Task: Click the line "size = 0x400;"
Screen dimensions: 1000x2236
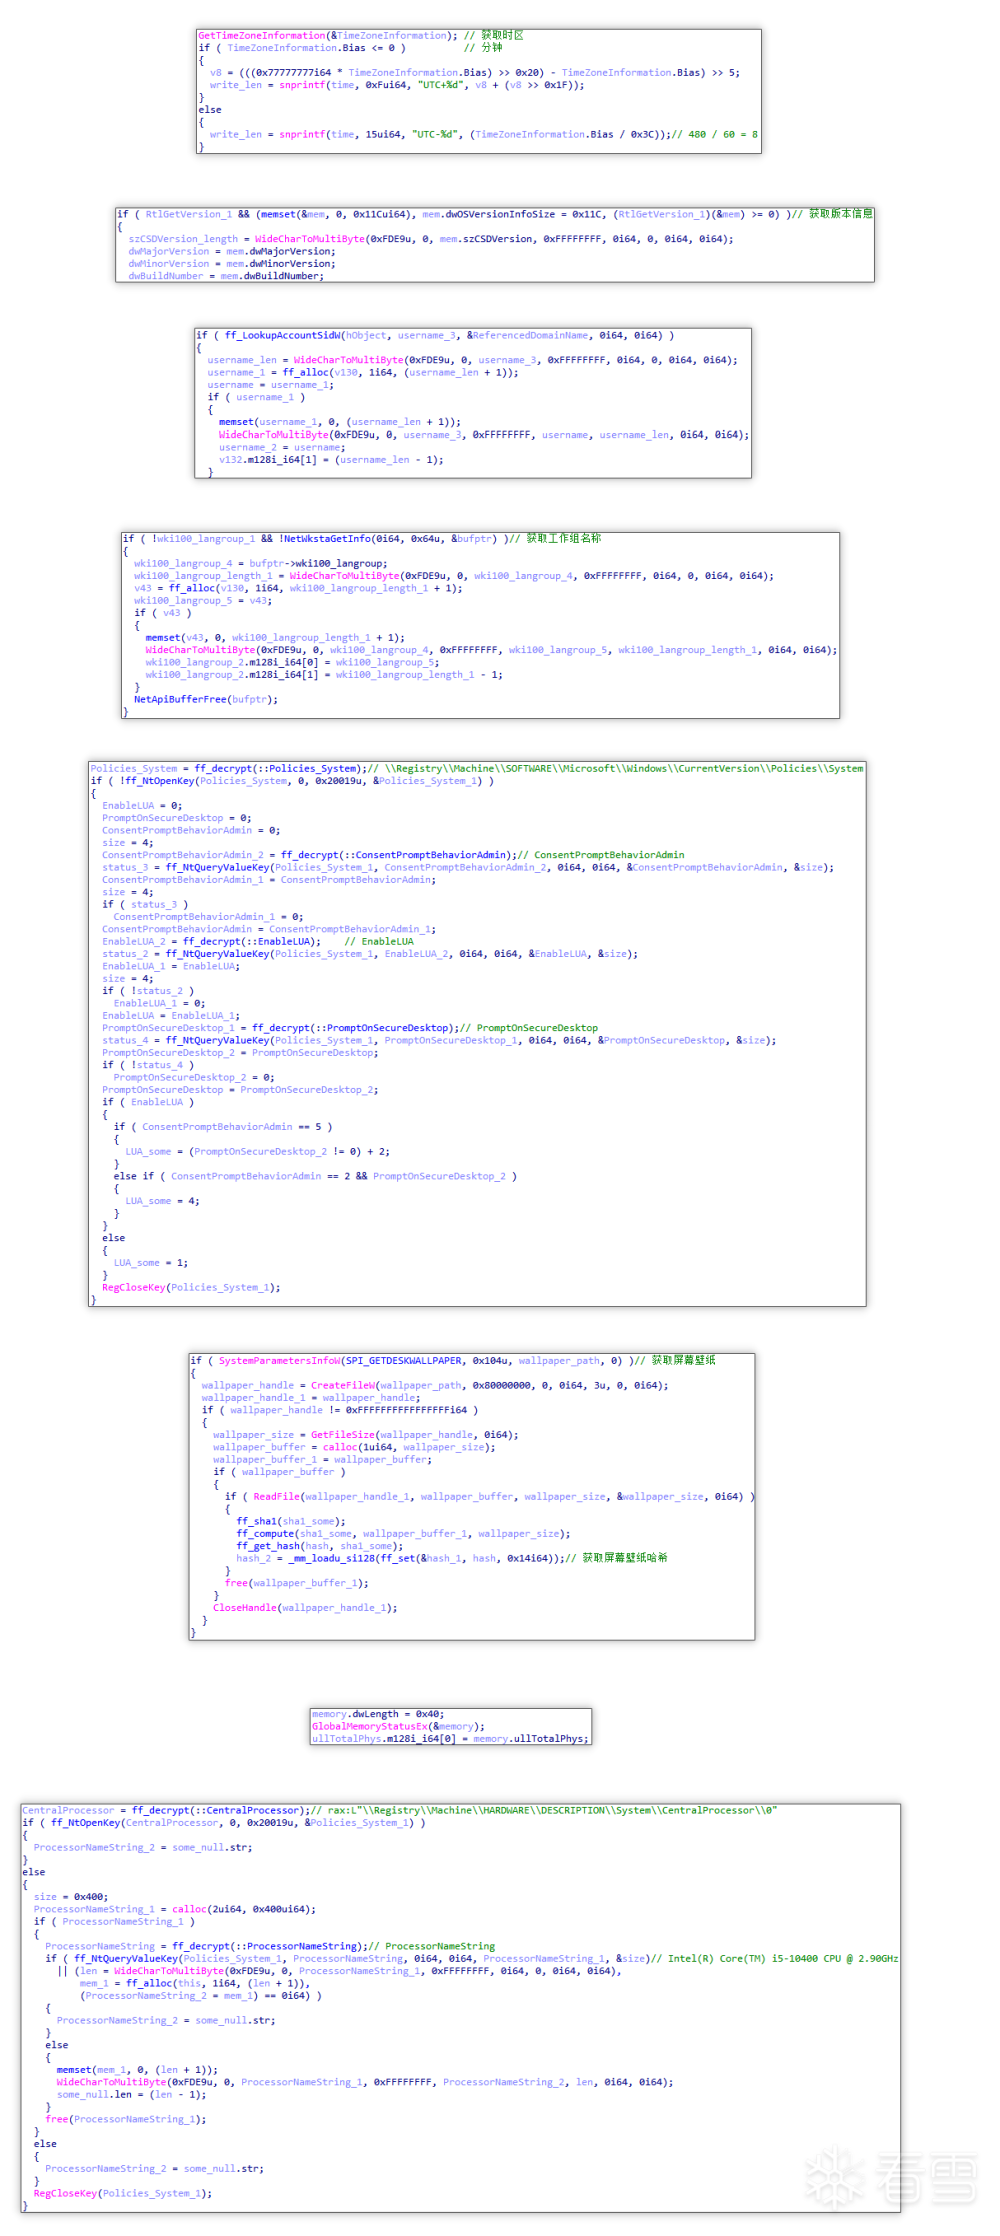Action: 71,1897
